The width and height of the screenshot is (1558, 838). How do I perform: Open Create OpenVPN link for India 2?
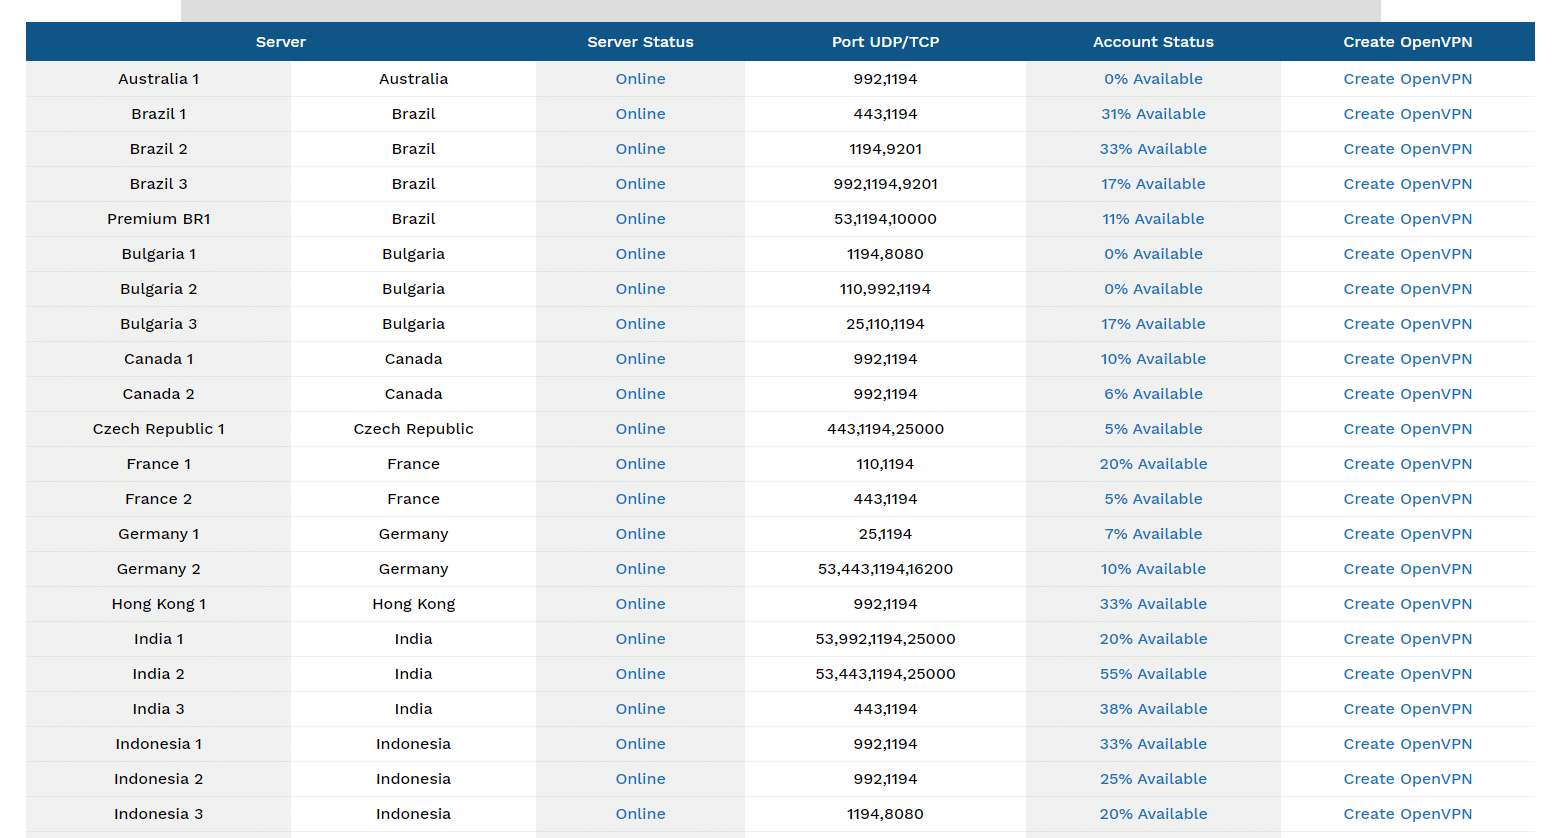coord(1407,674)
